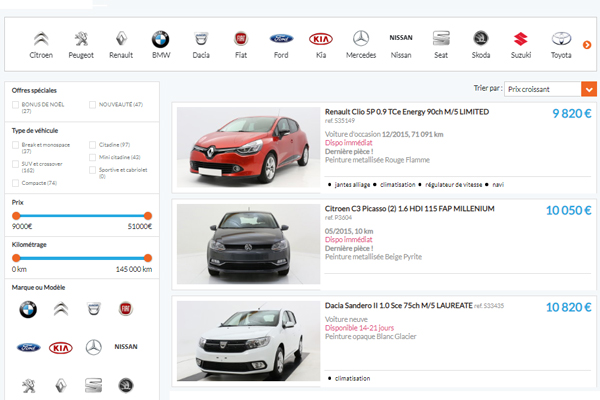Click the 10 820 € price
Viewport: 600px width, 400px height.
(568, 307)
